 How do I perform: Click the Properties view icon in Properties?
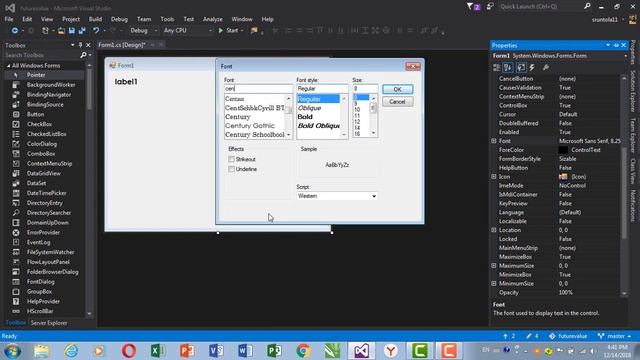[521, 67]
